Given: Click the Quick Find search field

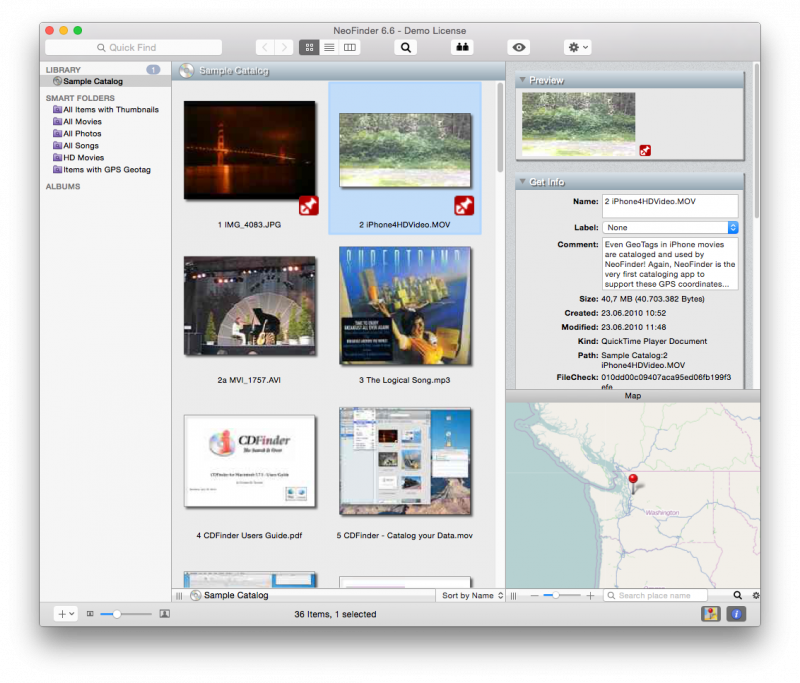Looking at the screenshot, I should pos(133,47).
